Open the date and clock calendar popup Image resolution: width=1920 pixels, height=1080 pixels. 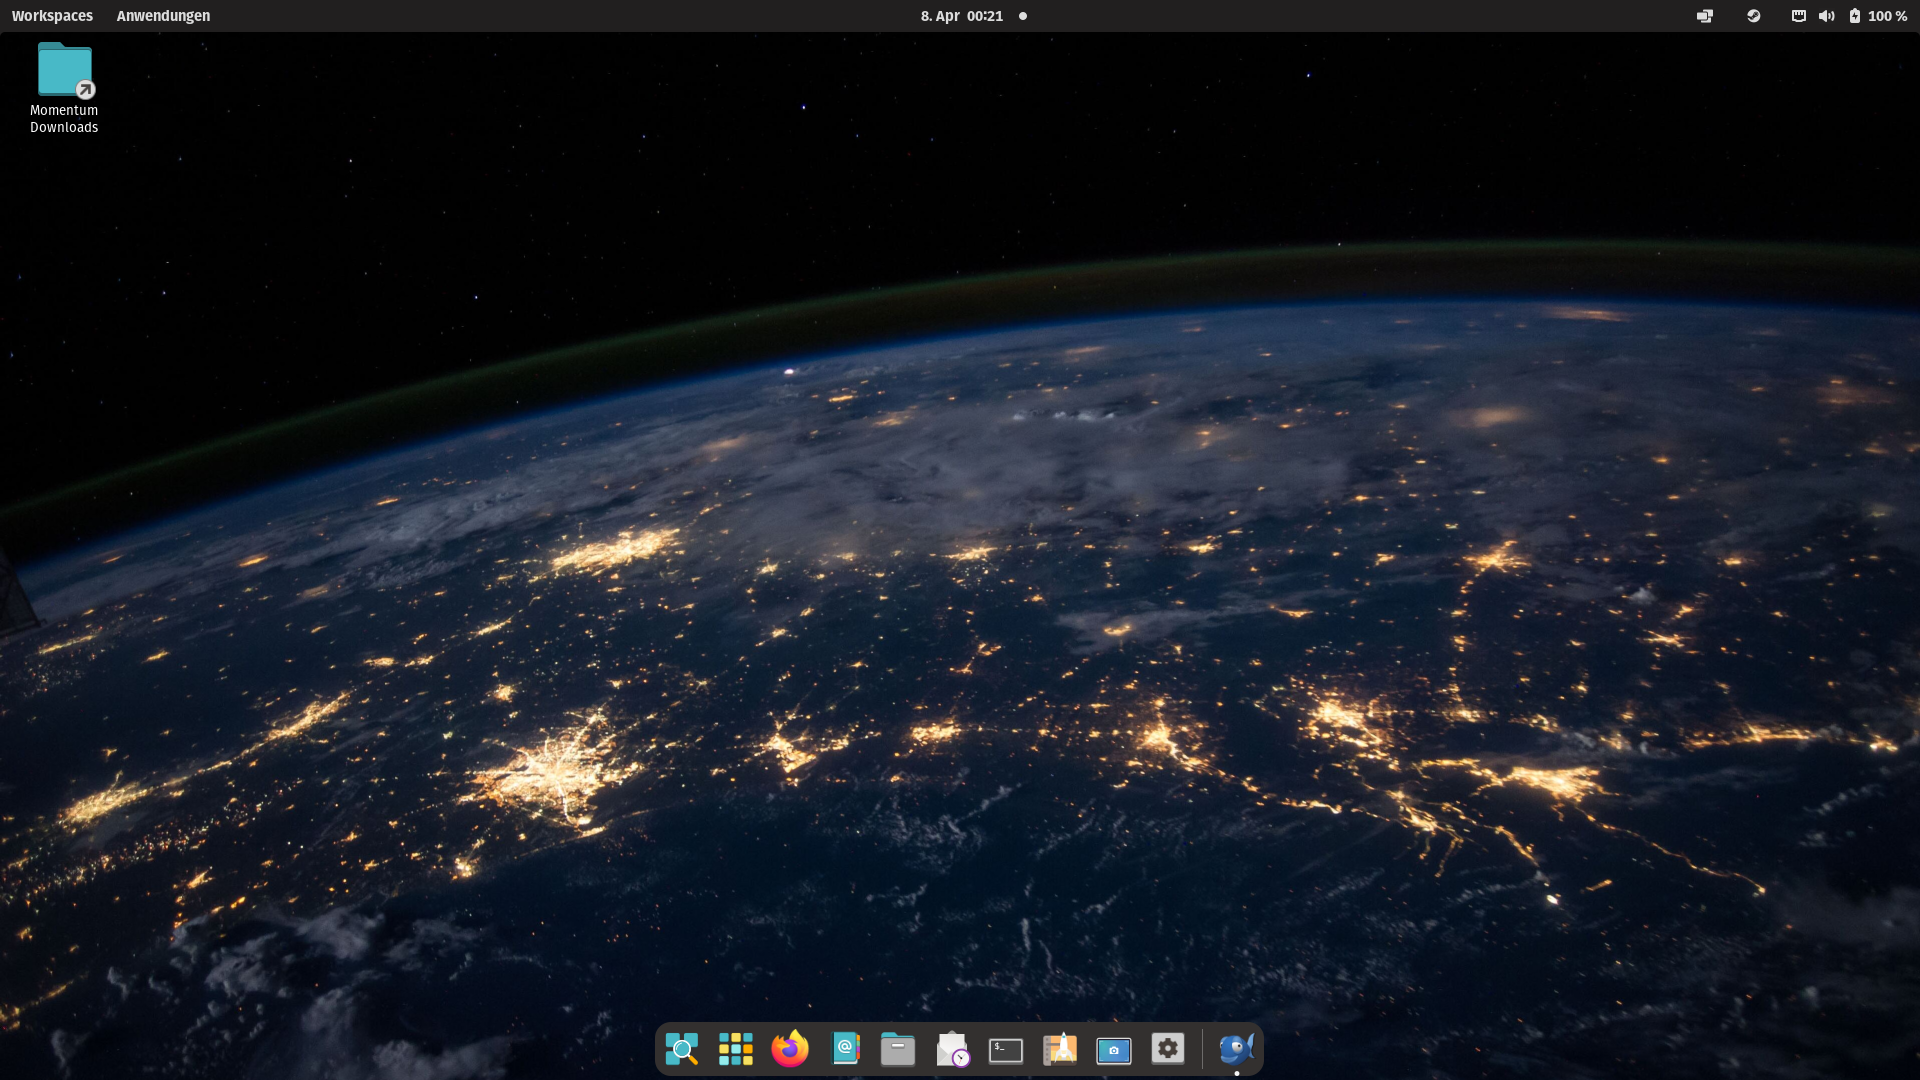[x=961, y=16]
